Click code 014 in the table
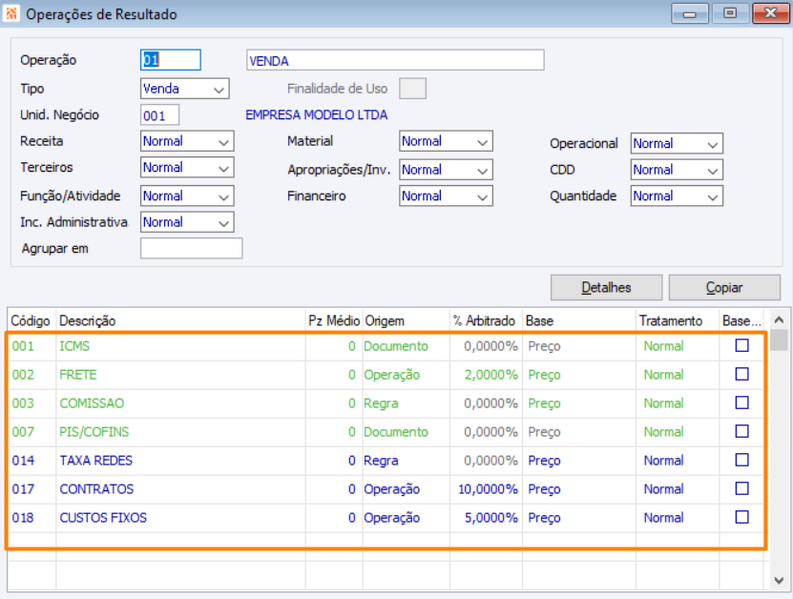Screen dimensions: 793x599 23,460
